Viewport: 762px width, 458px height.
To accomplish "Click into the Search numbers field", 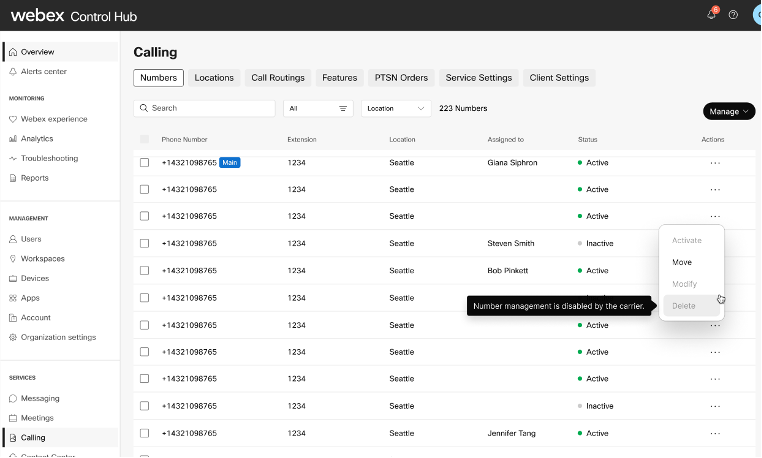I will tap(205, 108).
